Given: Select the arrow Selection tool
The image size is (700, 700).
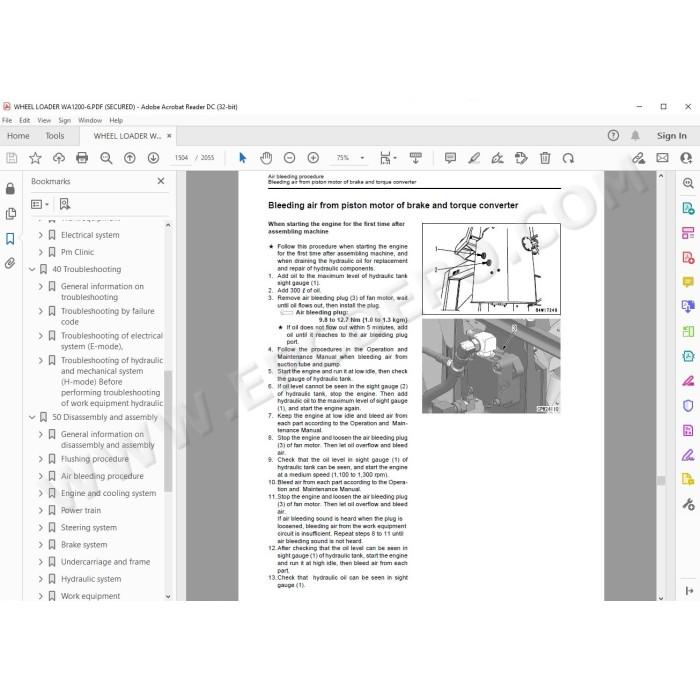Looking at the screenshot, I should click(x=242, y=158).
